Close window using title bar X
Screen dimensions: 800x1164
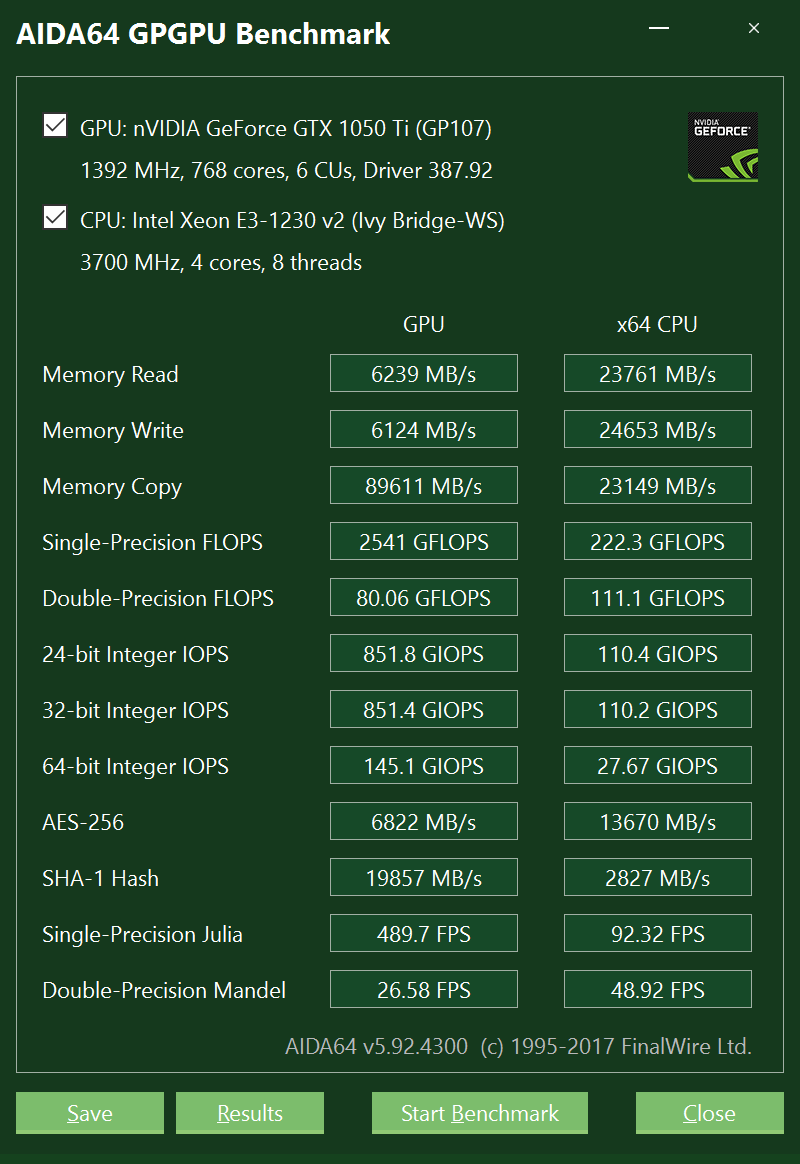click(754, 30)
